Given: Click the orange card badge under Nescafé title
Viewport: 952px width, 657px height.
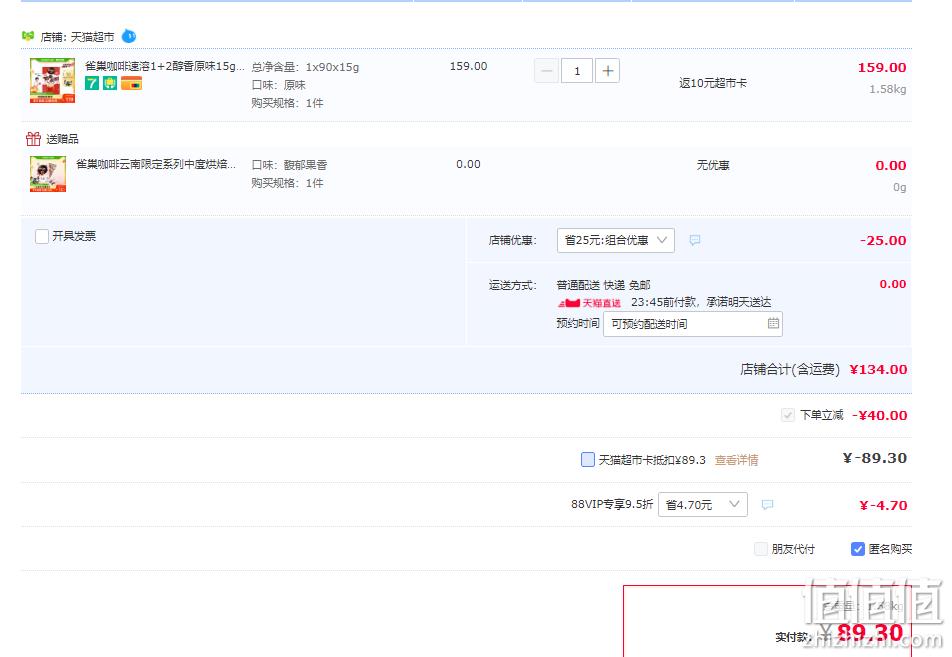Looking at the screenshot, I should click(x=131, y=83).
